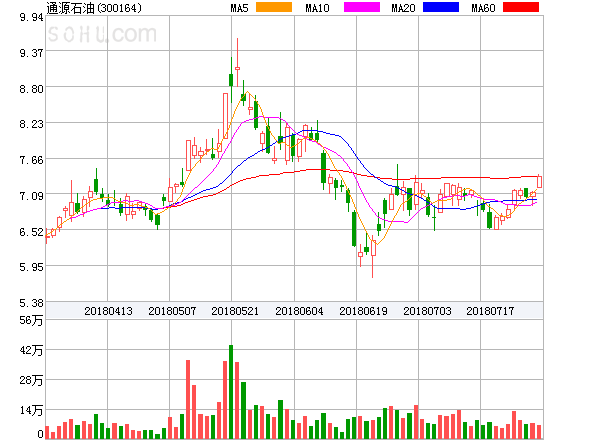Image resolution: width=600 pixels, height=440 pixels.
Task: Click the 56万 volume axis label
Action: 31,320
